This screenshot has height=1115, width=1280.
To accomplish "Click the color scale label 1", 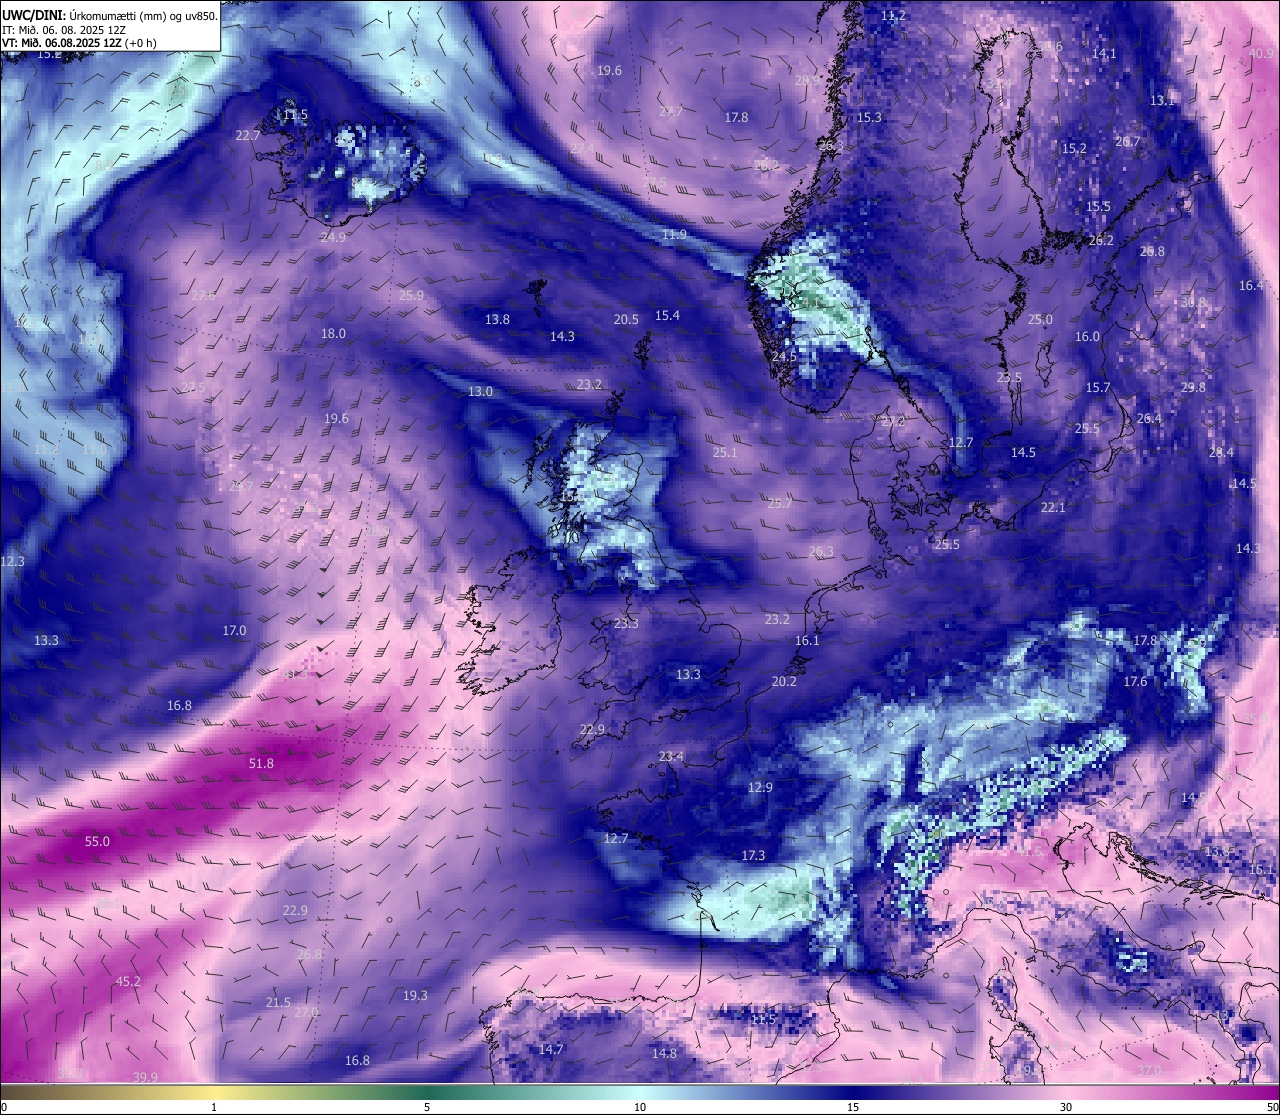I will pos(214,1107).
